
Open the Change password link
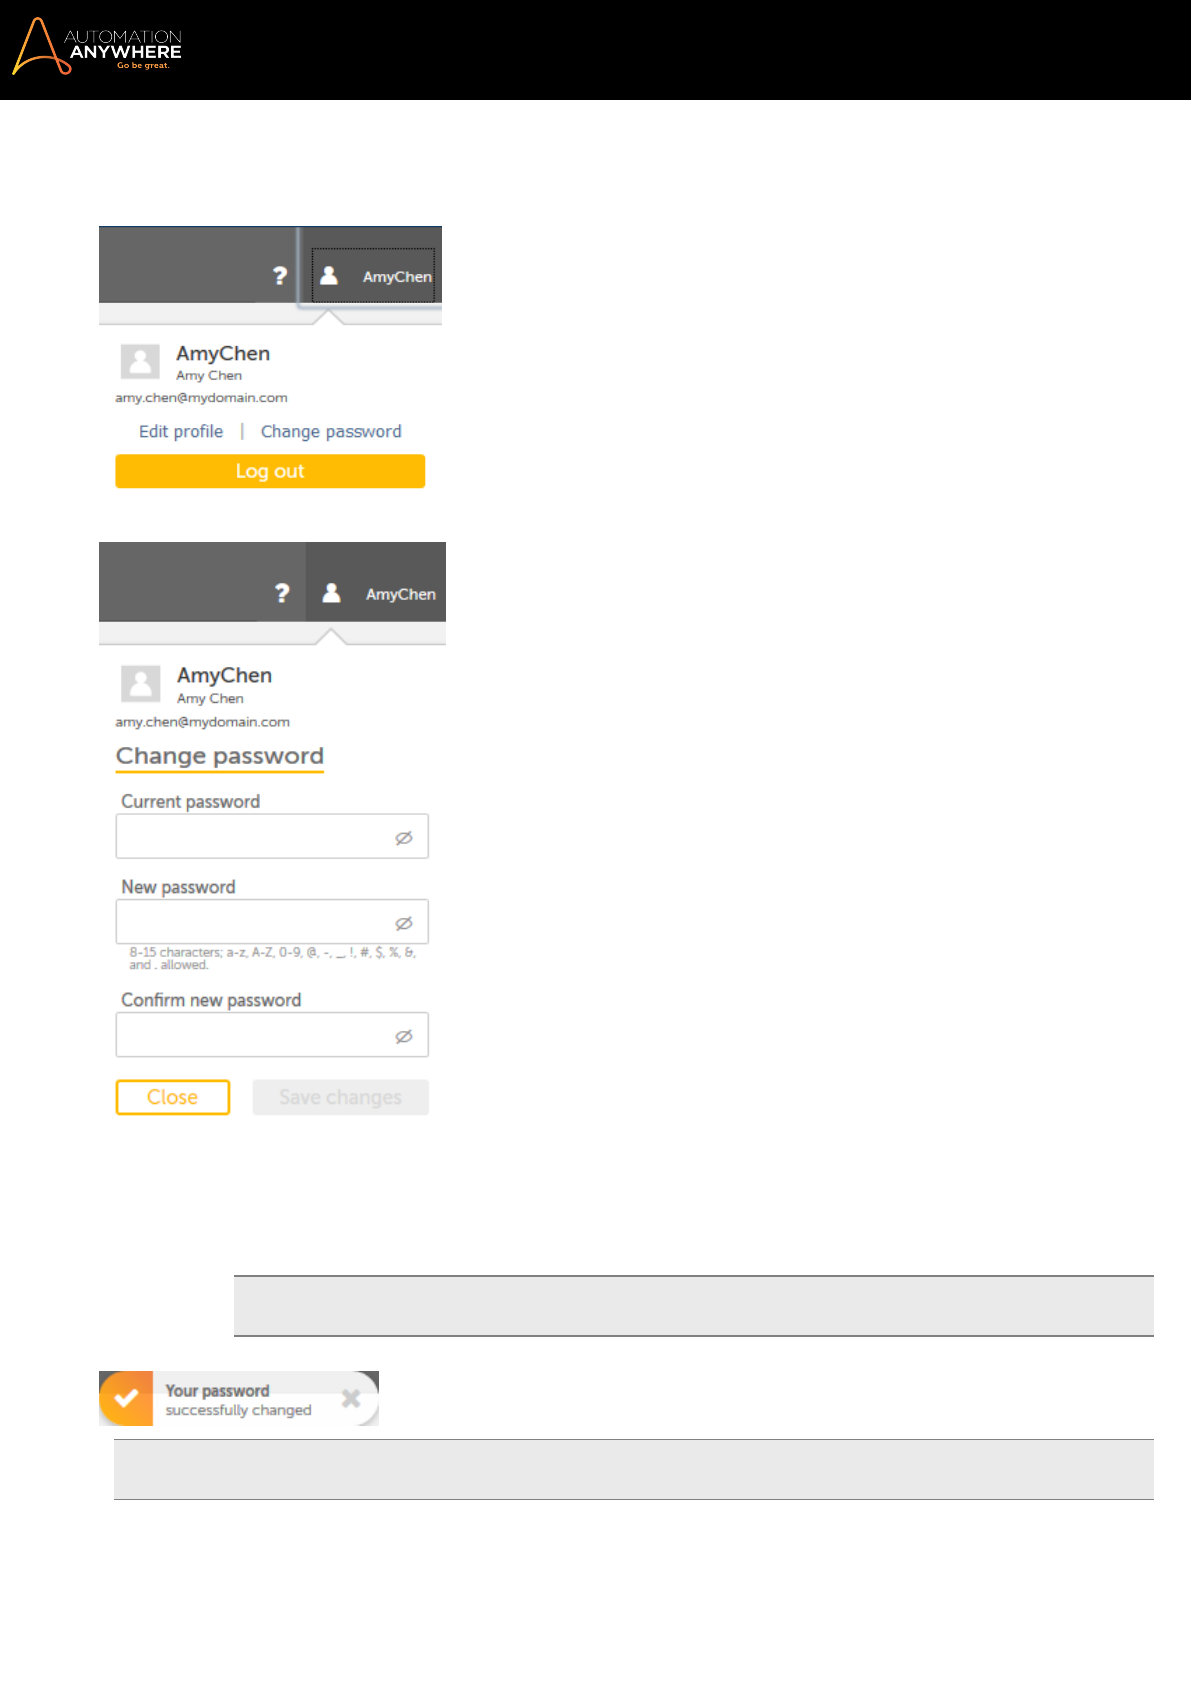click(331, 432)
